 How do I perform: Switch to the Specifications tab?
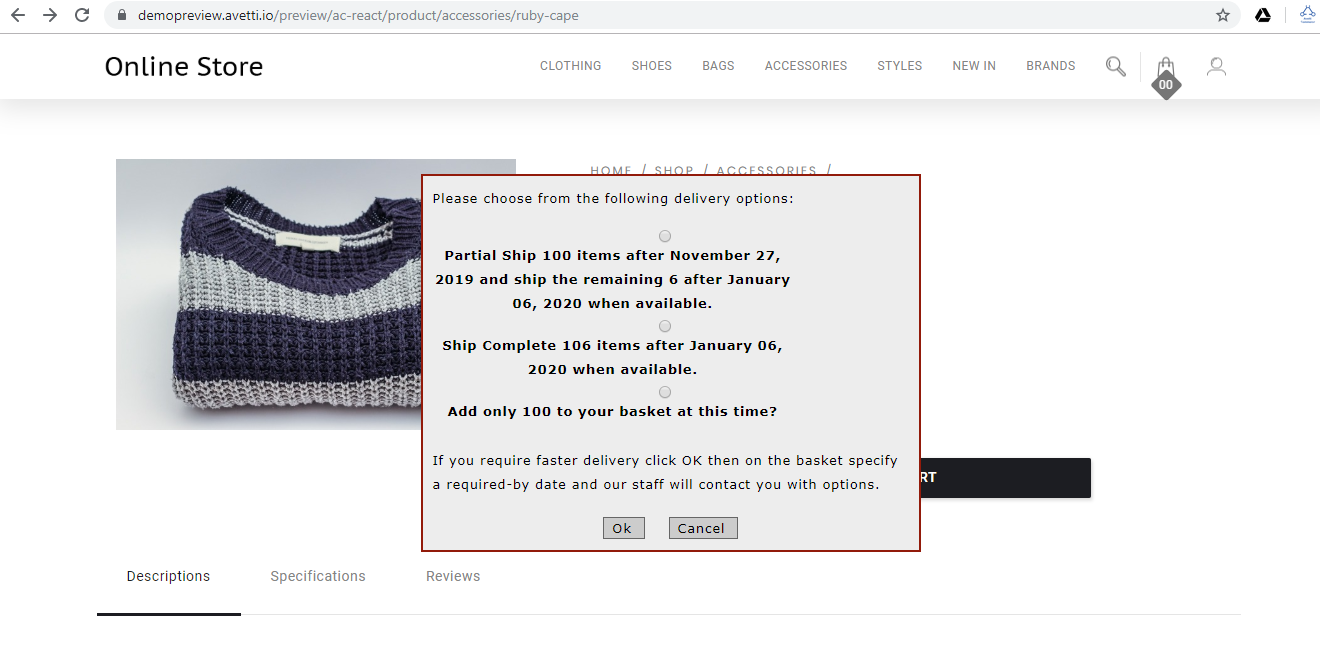318,576
